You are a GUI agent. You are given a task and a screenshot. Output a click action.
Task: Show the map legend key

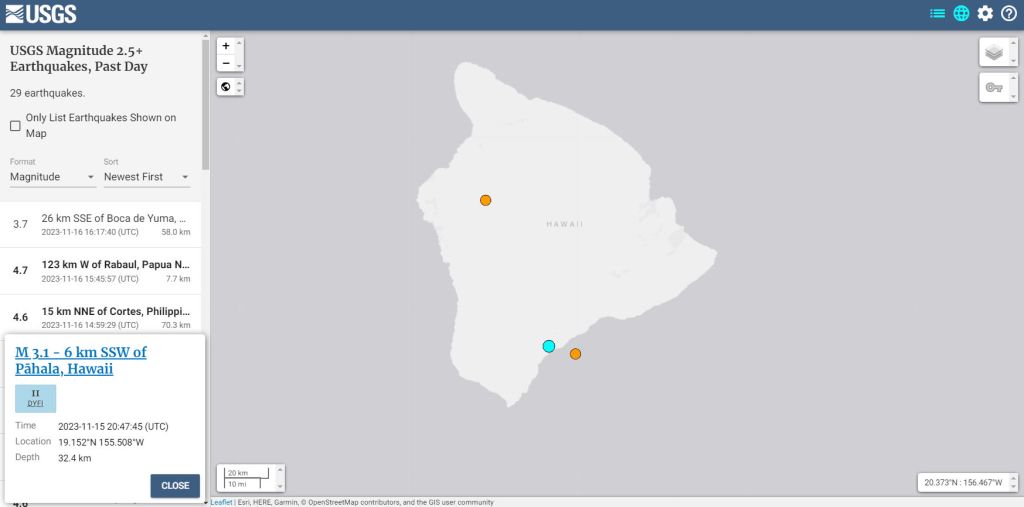pyautogui.click(x=993, y=88)
